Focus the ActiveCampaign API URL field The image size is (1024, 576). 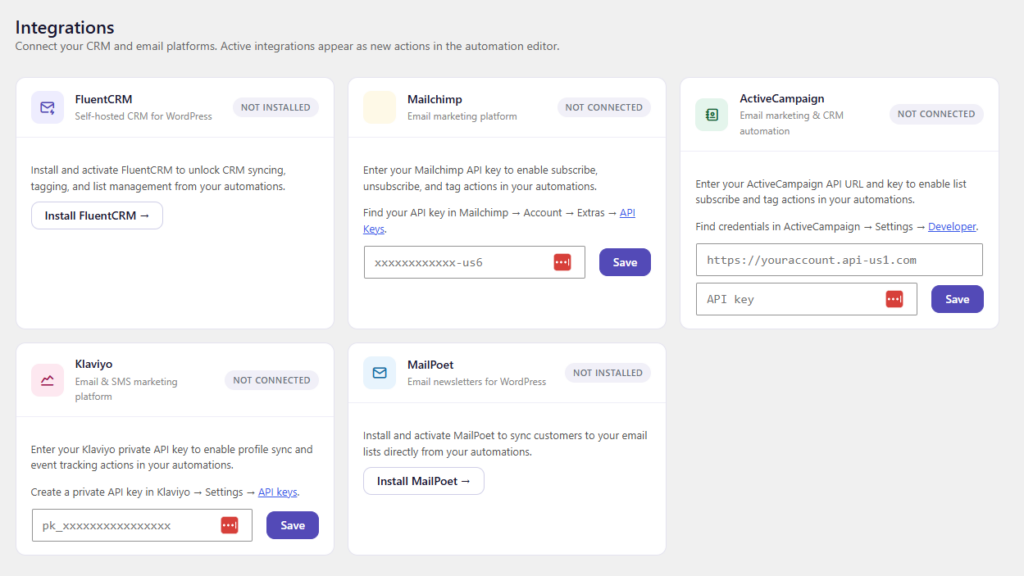(x=839, y=260)
